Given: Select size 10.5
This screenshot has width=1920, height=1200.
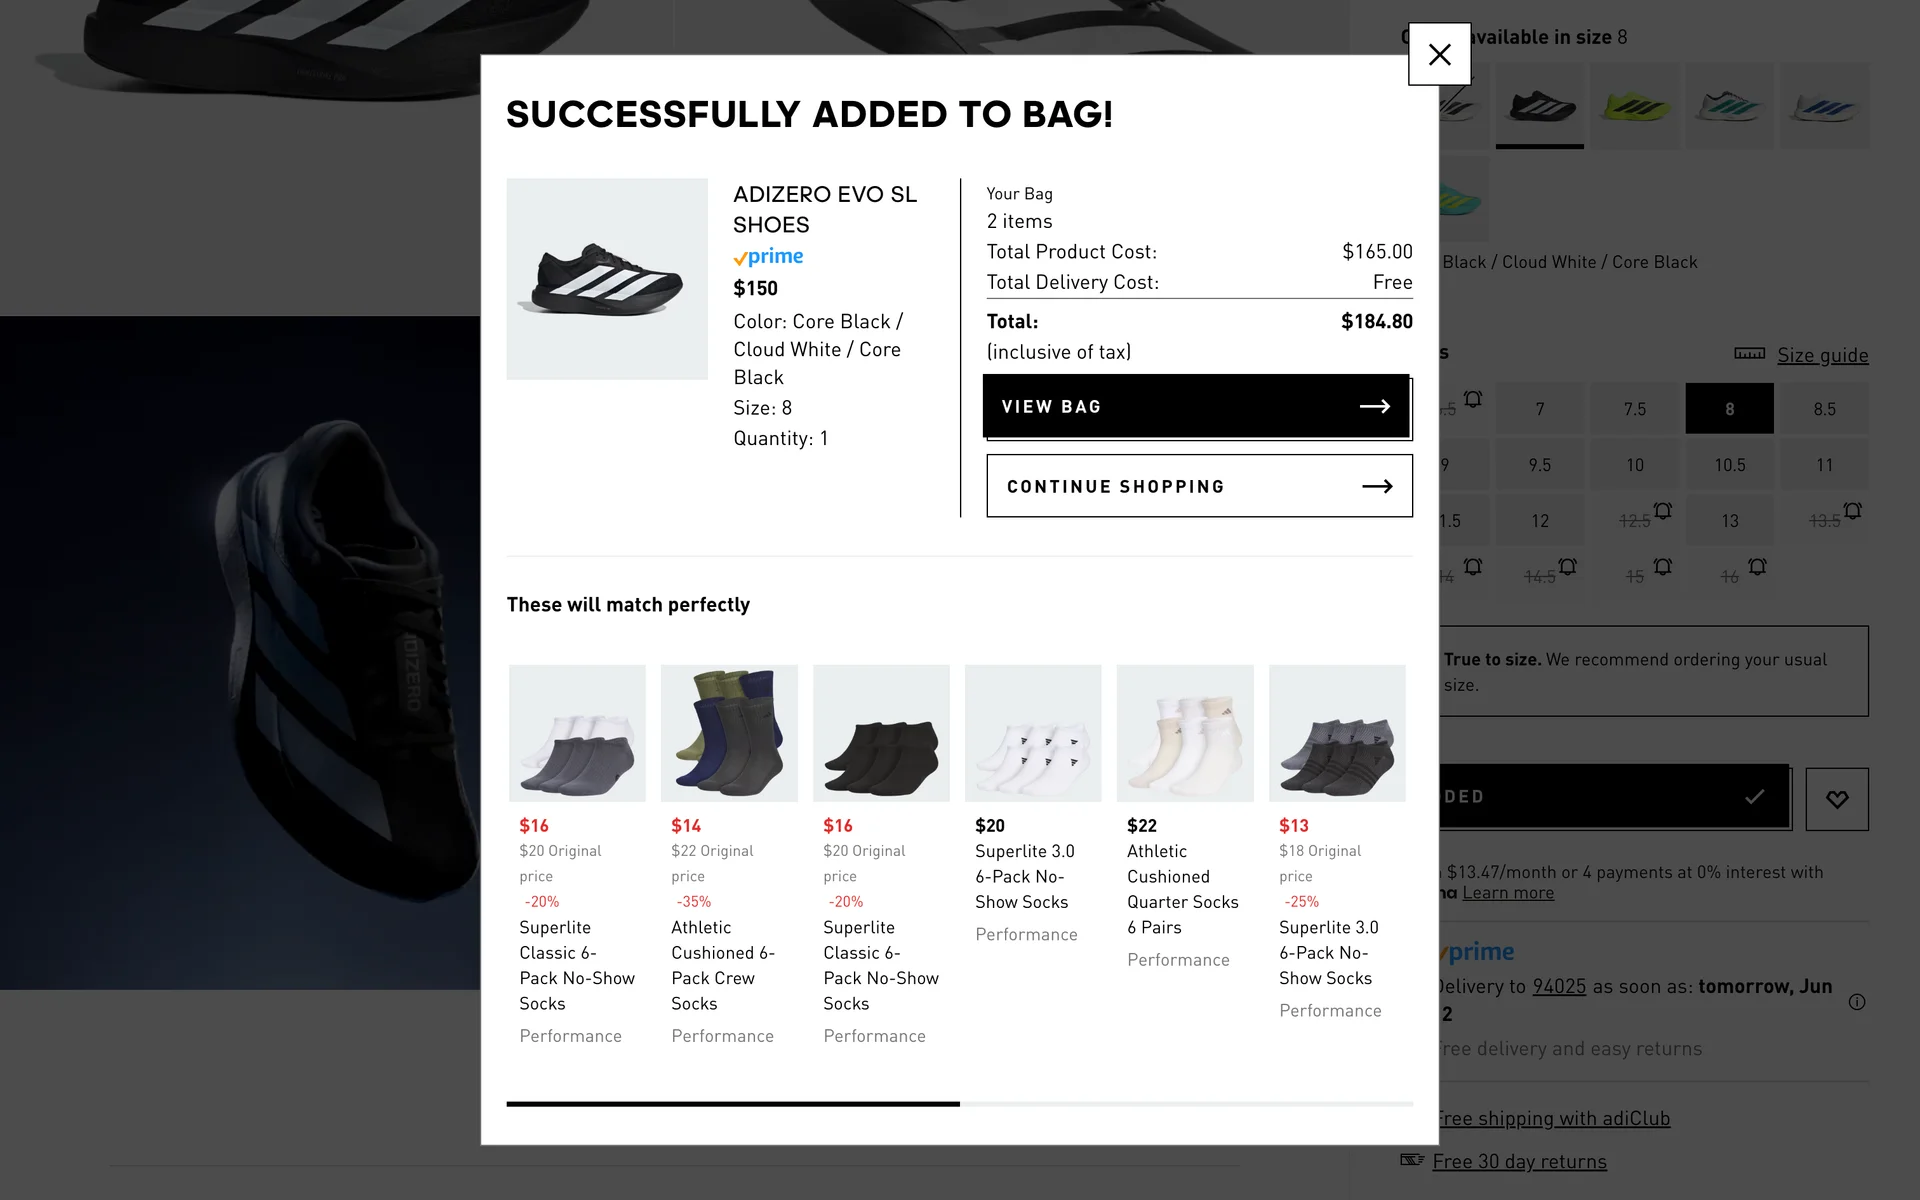Looking at the screenshot, I should 1729,465.
